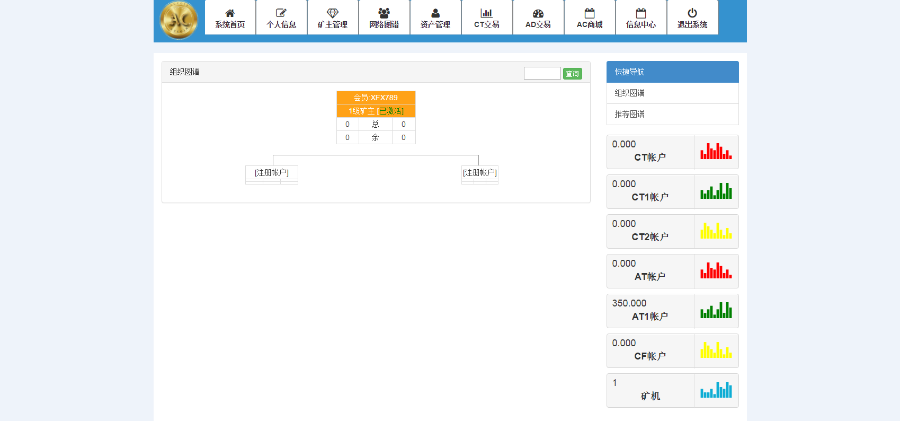This screenshot has width=900, height=421.
Task: Click the red bar chart beside AT帐户
Action: (x=716, y=271)
